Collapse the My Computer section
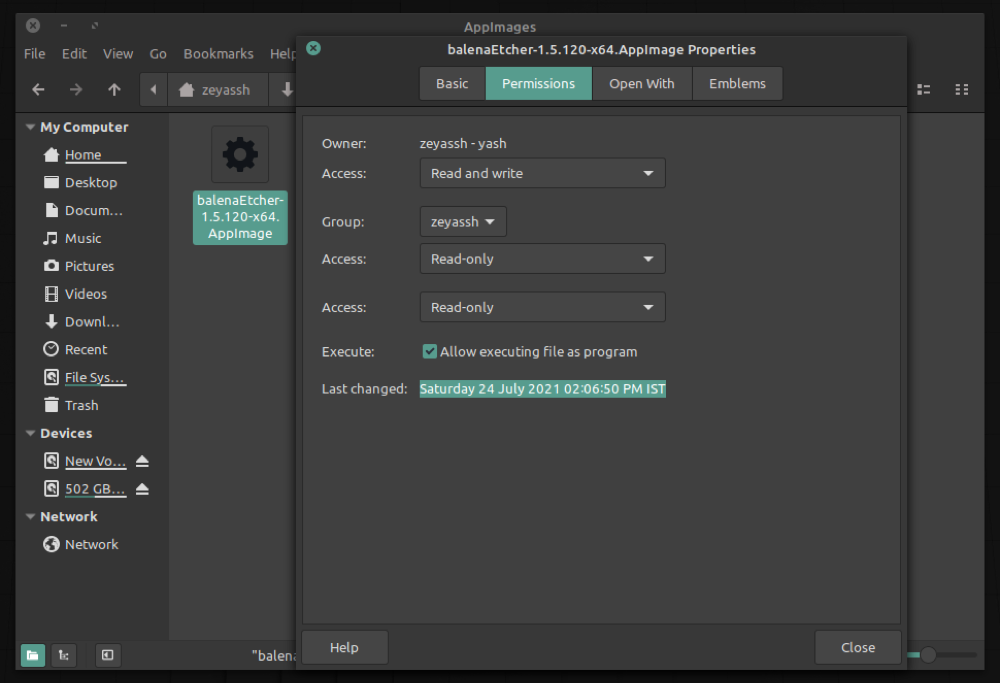Viewport: 1000px width, 683px height. pos(29,127)
